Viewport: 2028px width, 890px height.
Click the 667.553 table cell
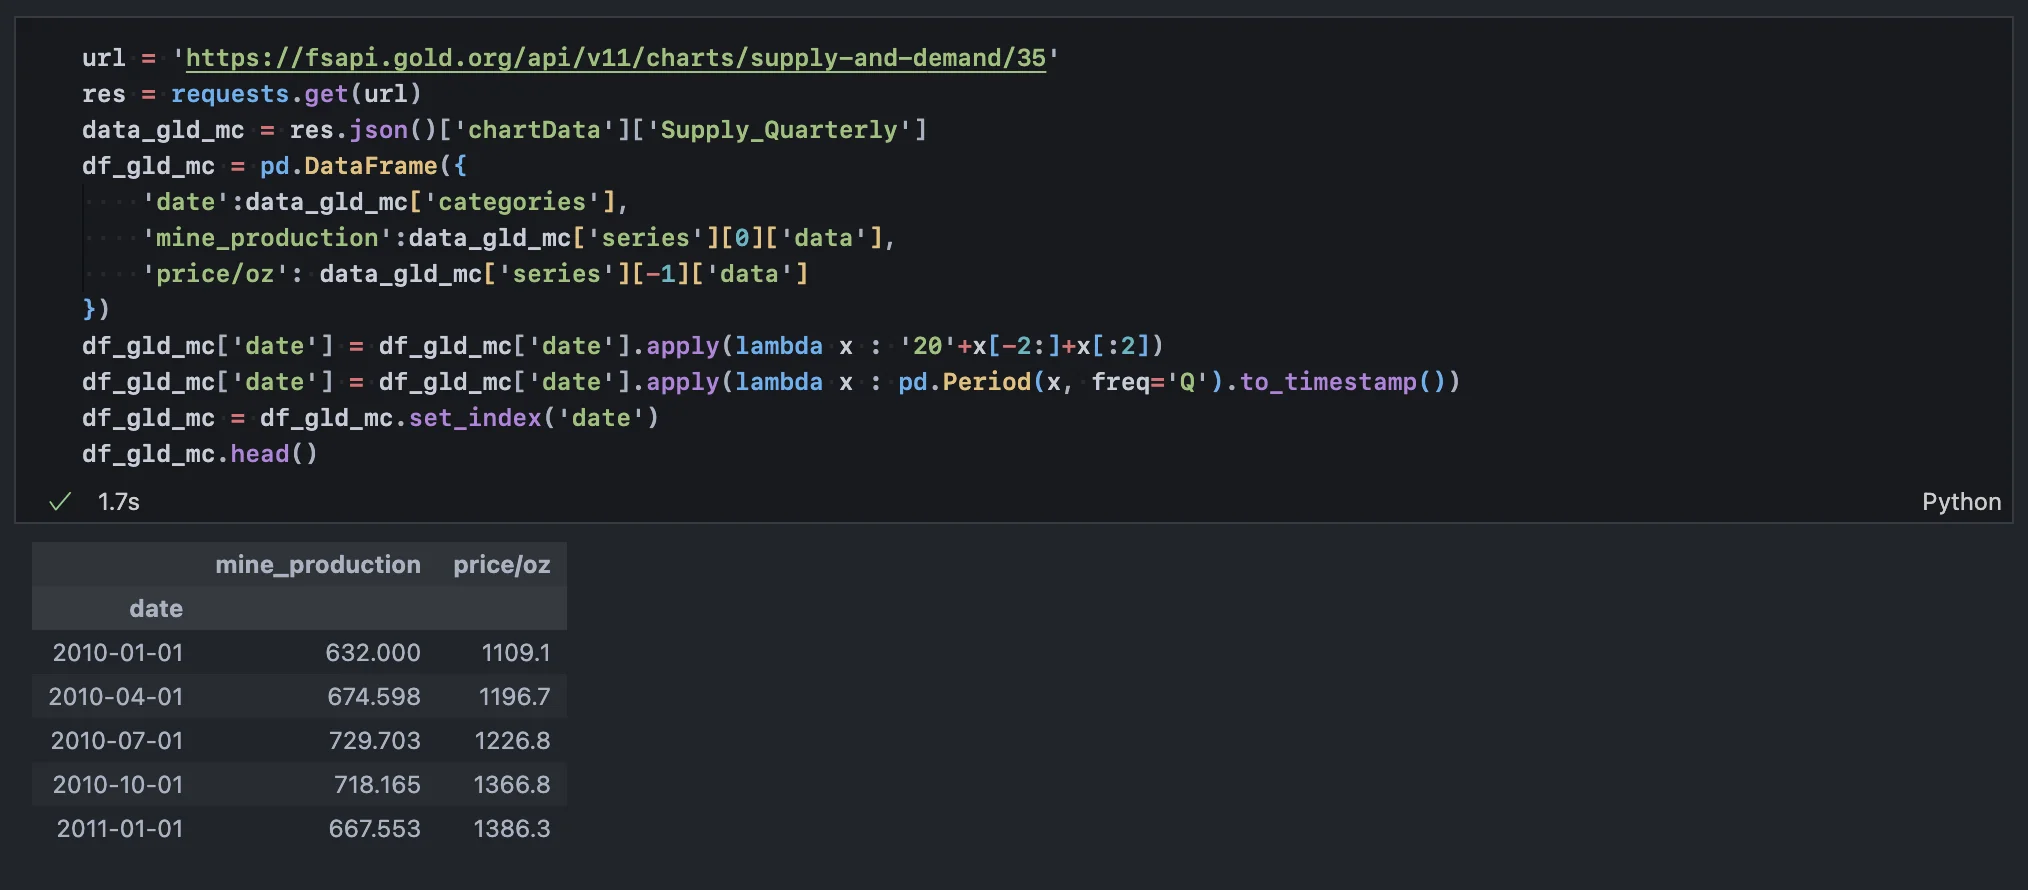pyautogui.click(x=374, y=829)
